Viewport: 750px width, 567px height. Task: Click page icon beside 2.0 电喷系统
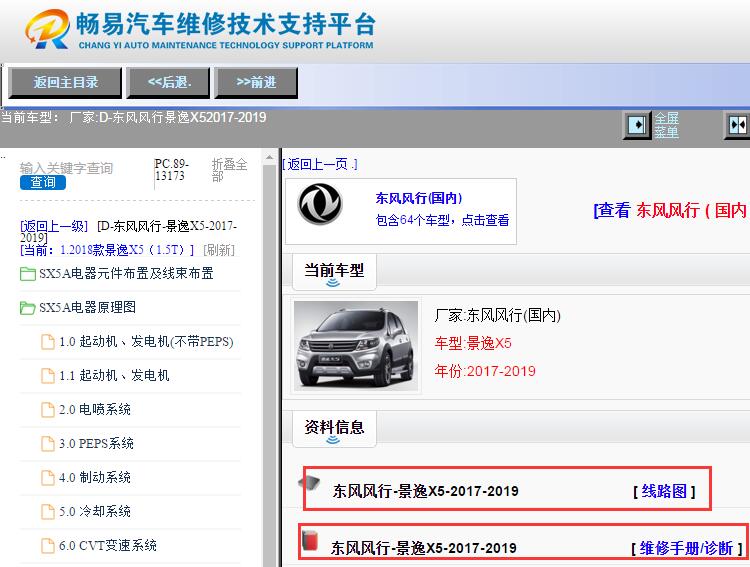point(48,410)
